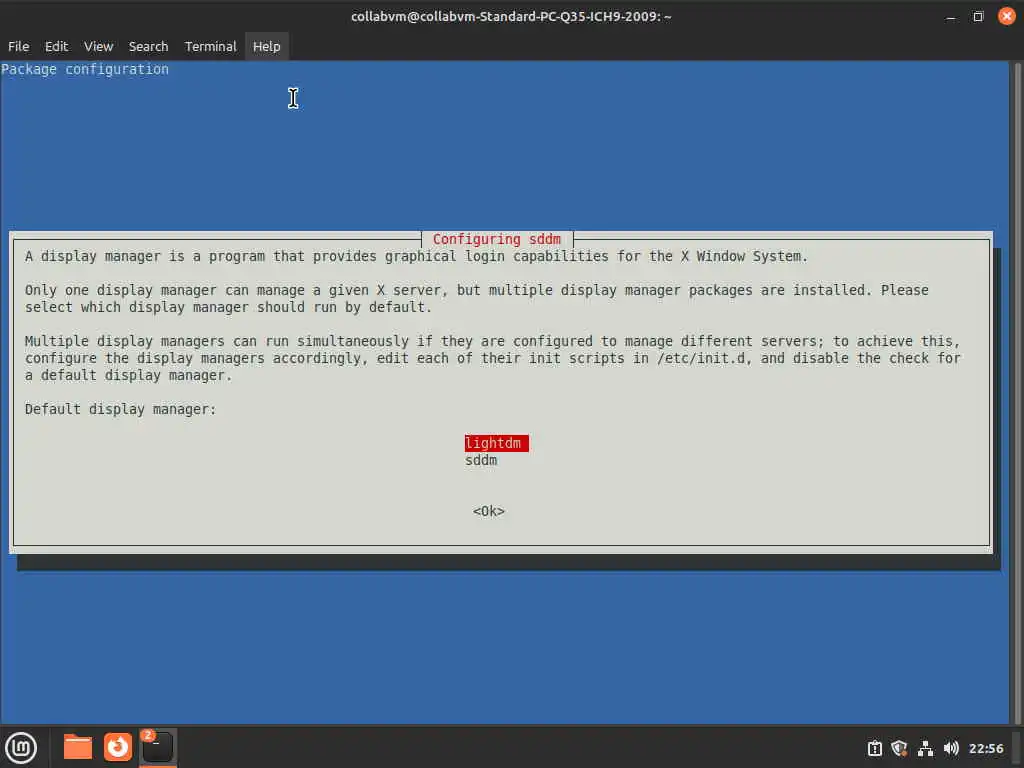Viewport: 1024px width, 768px height.
Task: Open the Edit menu
Action: [56, 46]
